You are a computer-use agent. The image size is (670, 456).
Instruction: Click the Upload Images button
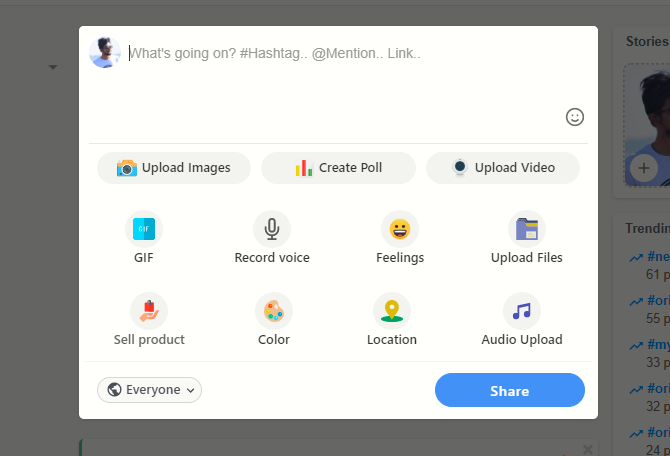pyautogui.click(x=173, y=168)
